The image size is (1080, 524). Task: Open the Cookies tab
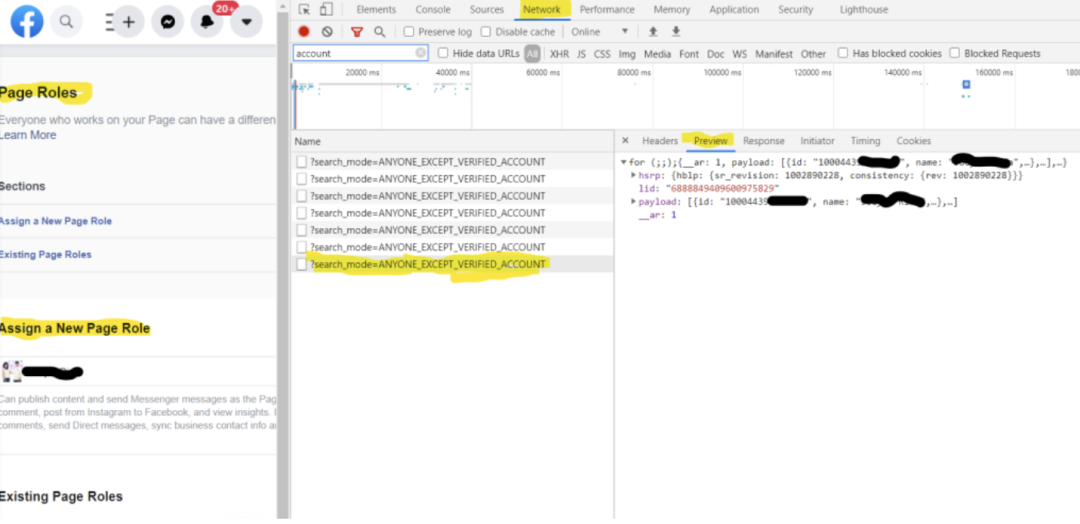pos(914,140)
